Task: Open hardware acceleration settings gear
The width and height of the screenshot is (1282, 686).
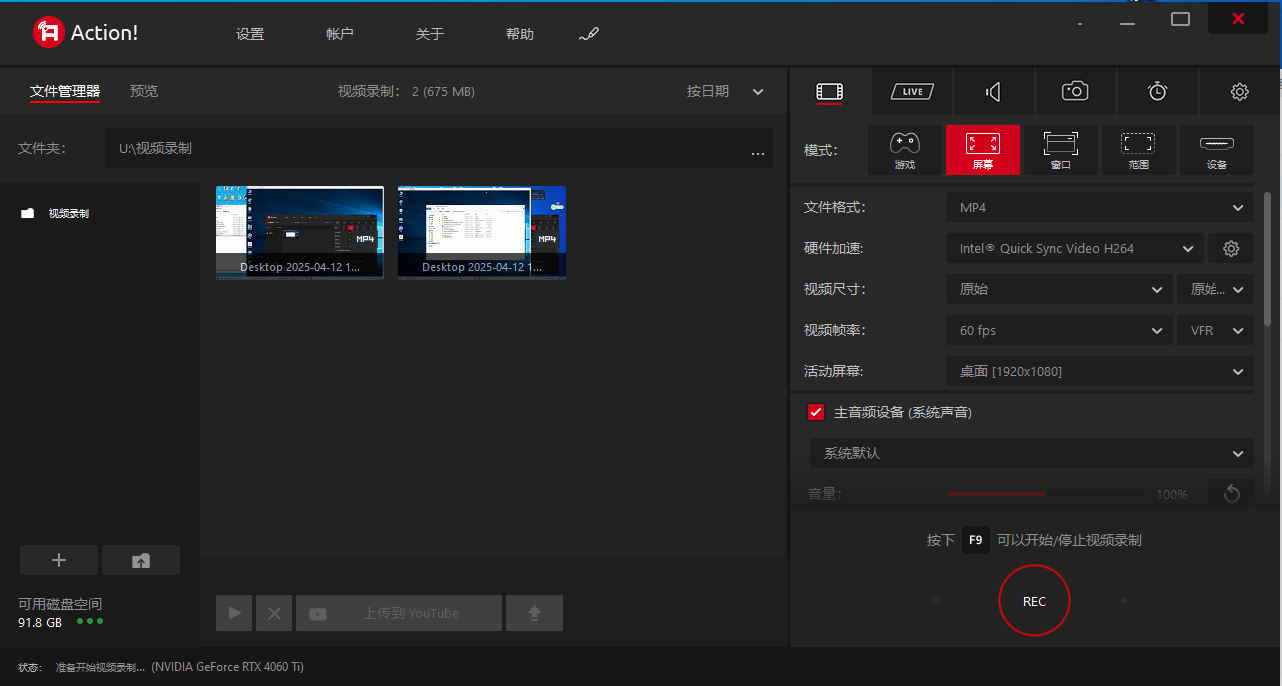Action: coord(1231,248)
